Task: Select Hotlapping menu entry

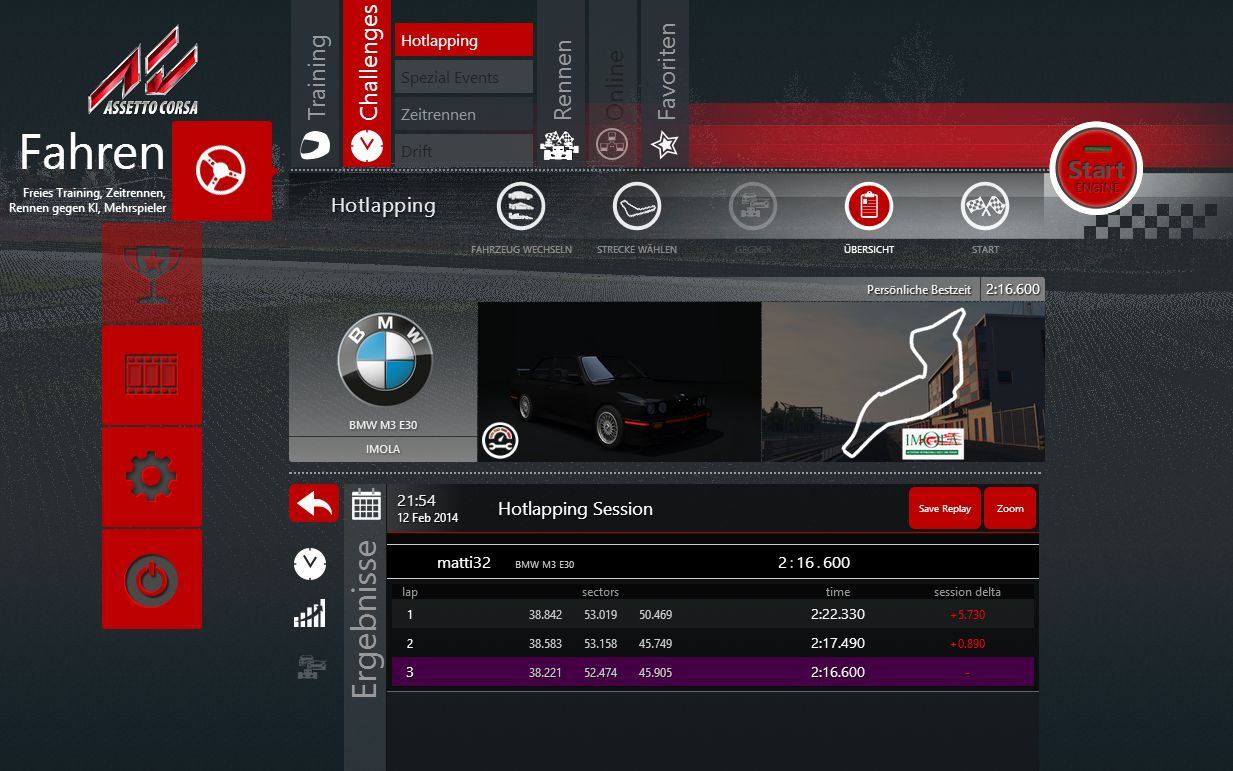Action: point(464,40)
